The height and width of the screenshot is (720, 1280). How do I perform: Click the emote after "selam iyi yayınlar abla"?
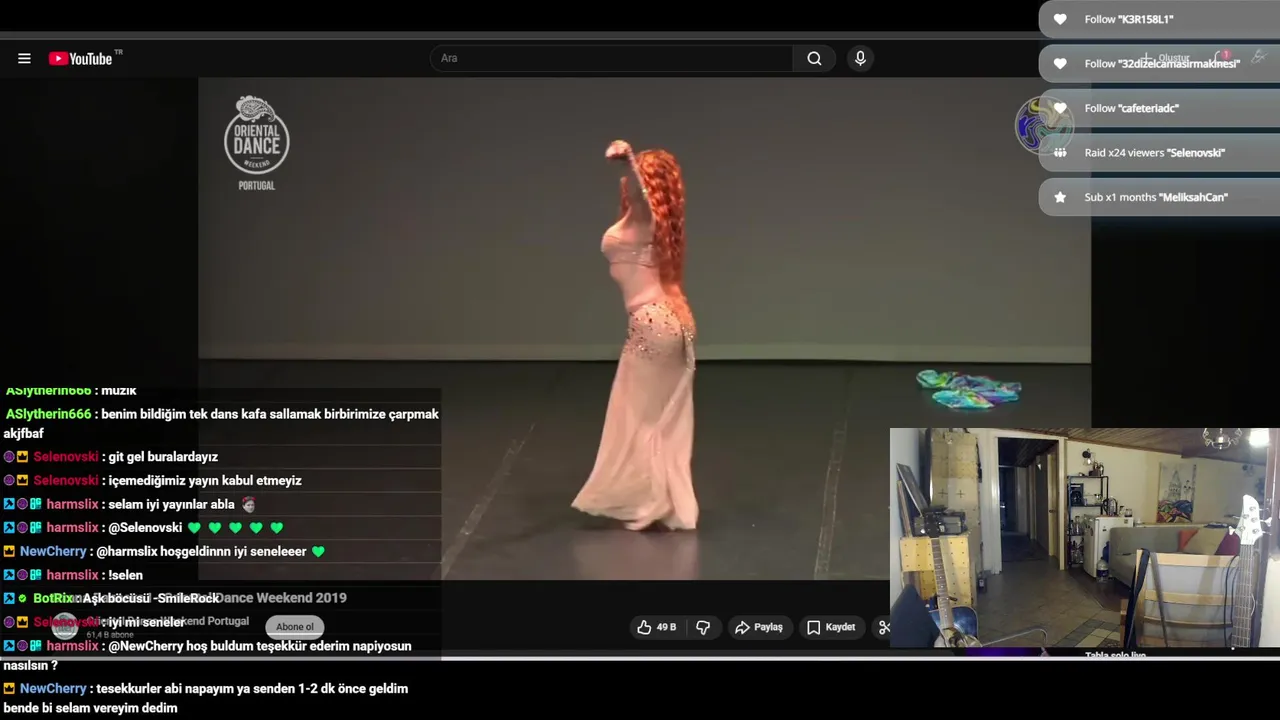(x=248, y=505)
